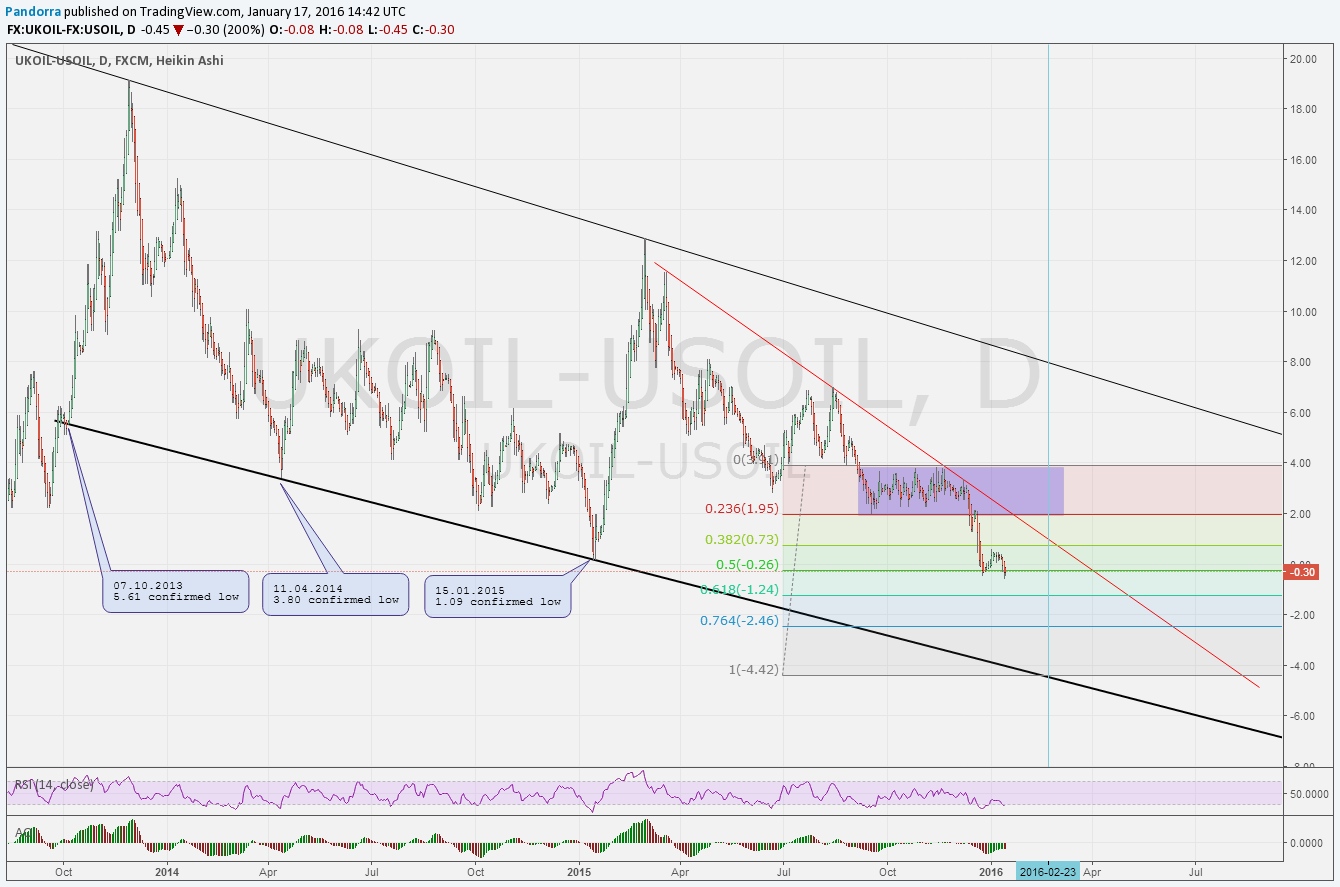This screenshot has height=887, width=1340.
Task: Click the 12.00 price axis label
Action: tap(1302, 261)
